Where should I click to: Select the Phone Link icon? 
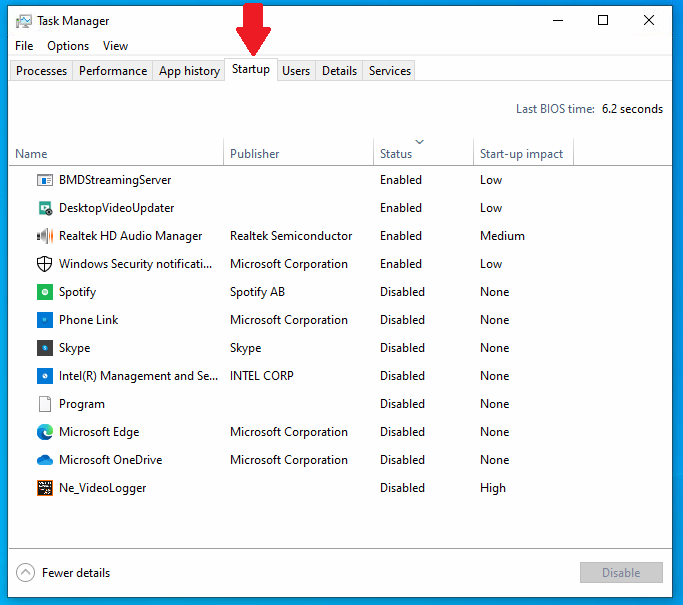tap(44, 320)
